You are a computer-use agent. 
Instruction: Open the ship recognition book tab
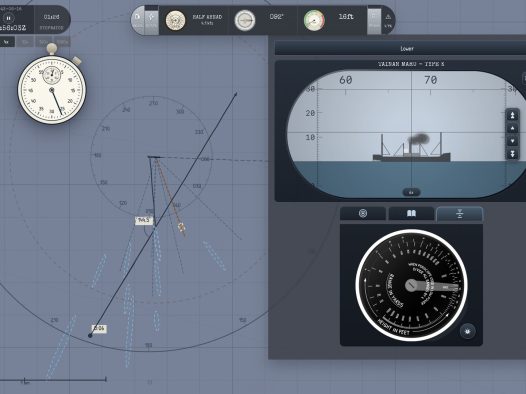point(411,214)
